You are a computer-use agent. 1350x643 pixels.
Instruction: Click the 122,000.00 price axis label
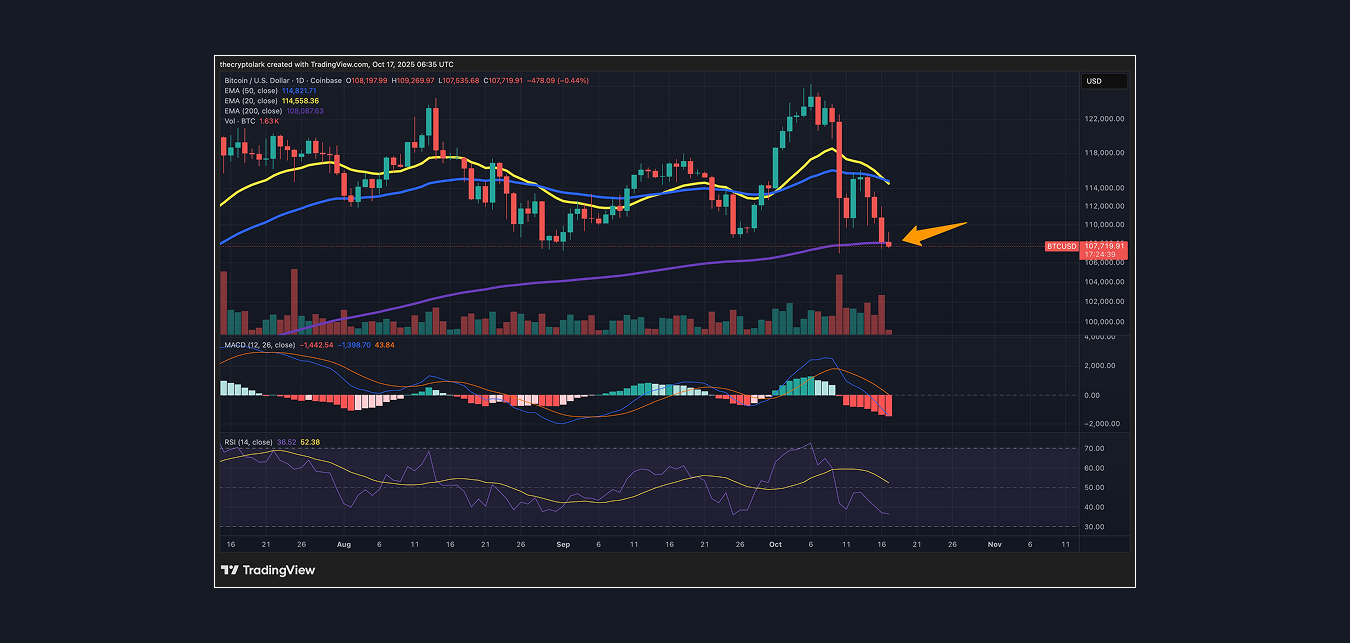coord(1104,118)
